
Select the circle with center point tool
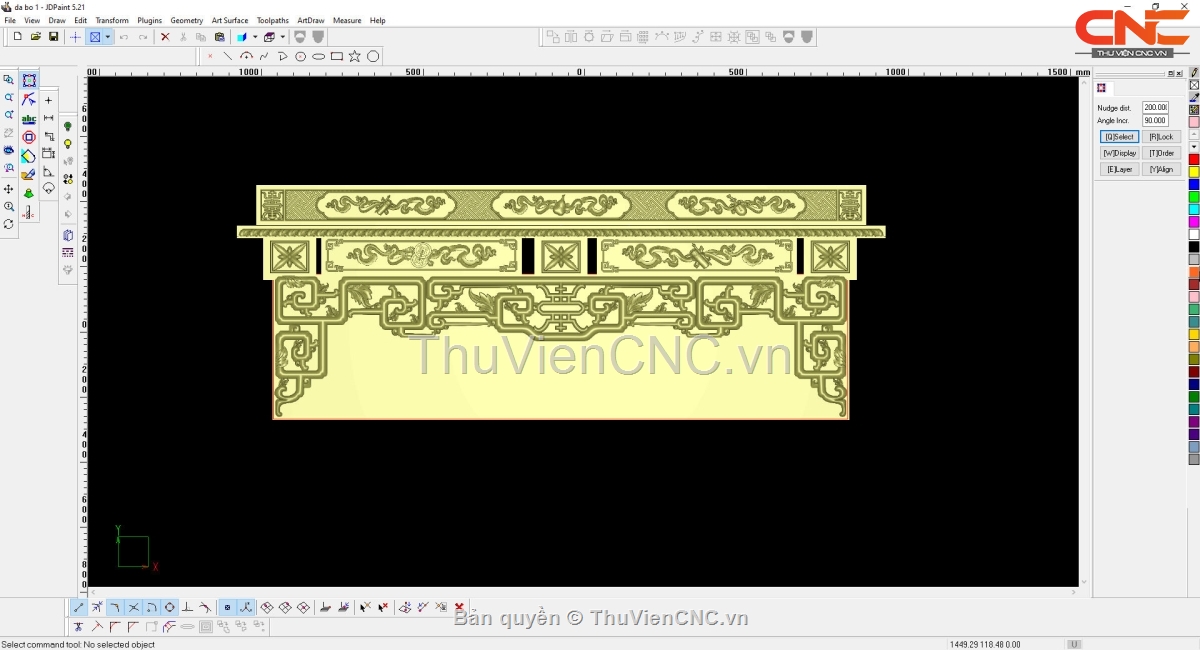300,56
